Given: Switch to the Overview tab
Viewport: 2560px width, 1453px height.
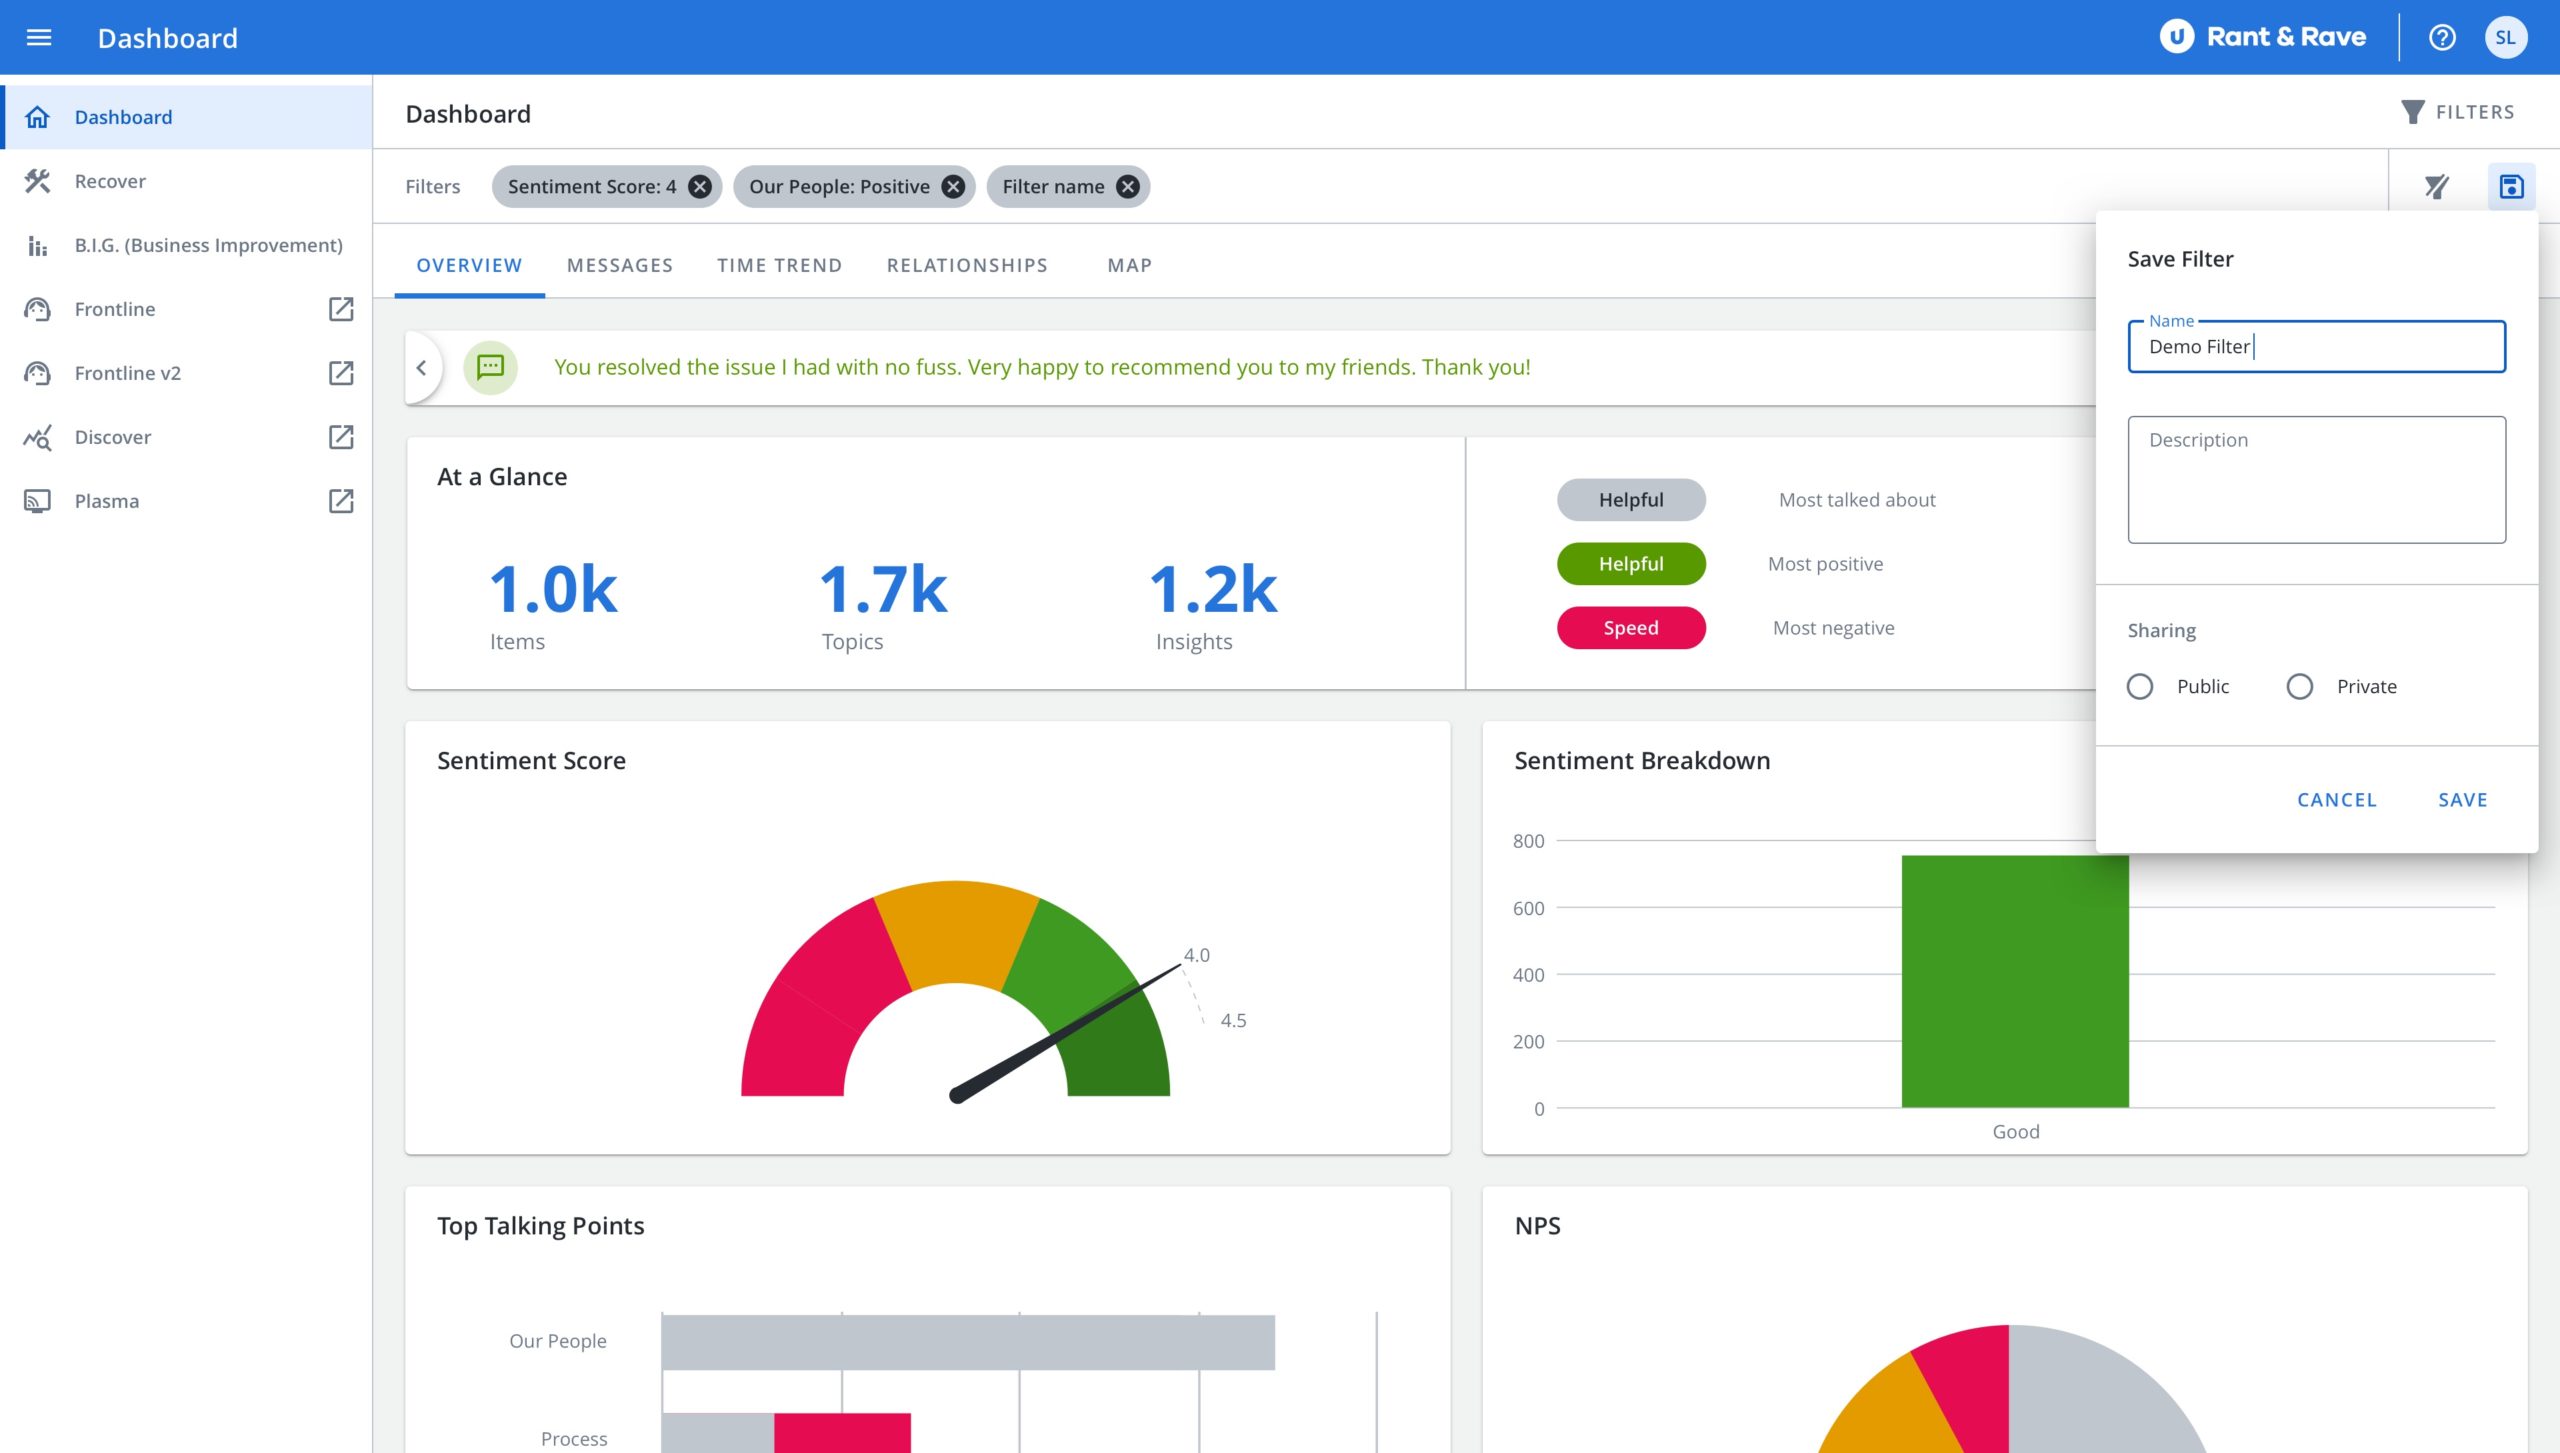Looking at the screenshot, I should click(469, 265).
